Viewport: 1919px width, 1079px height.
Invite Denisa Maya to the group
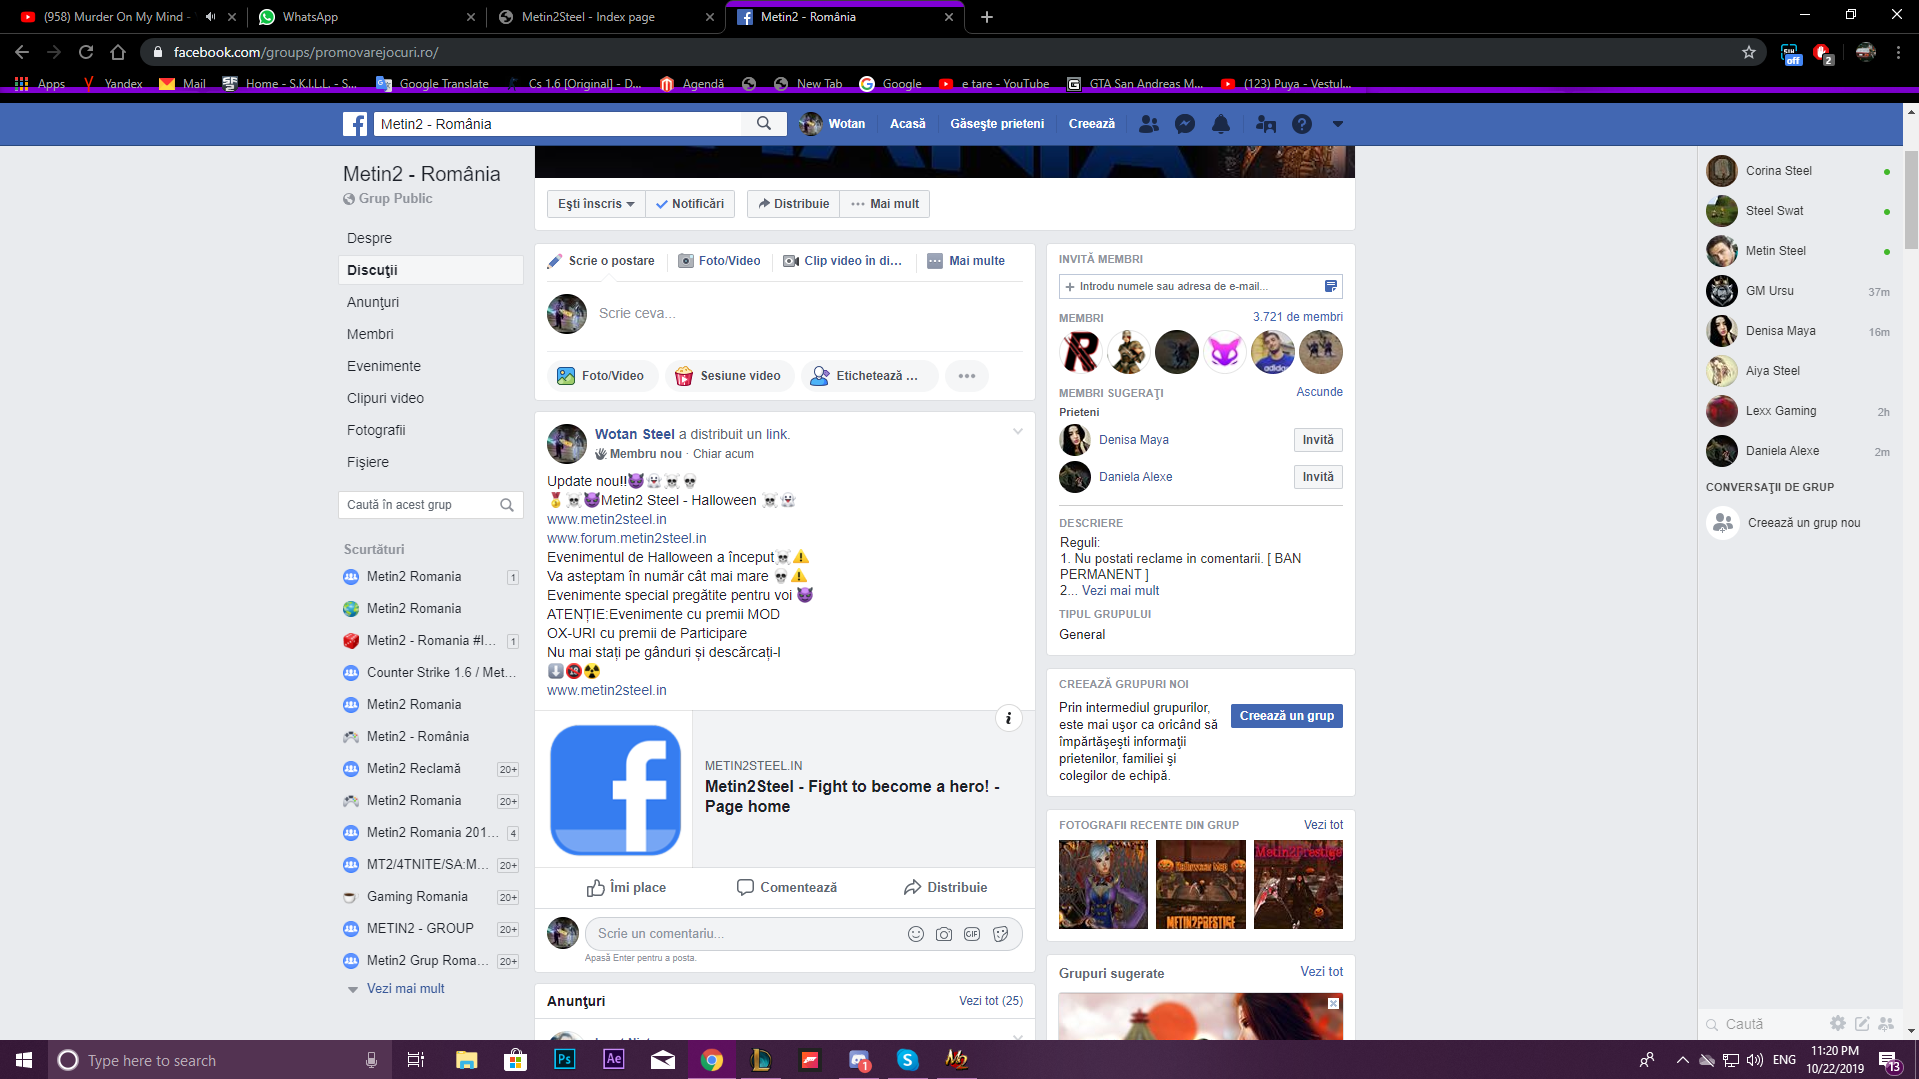click(x=1317, y=440)
